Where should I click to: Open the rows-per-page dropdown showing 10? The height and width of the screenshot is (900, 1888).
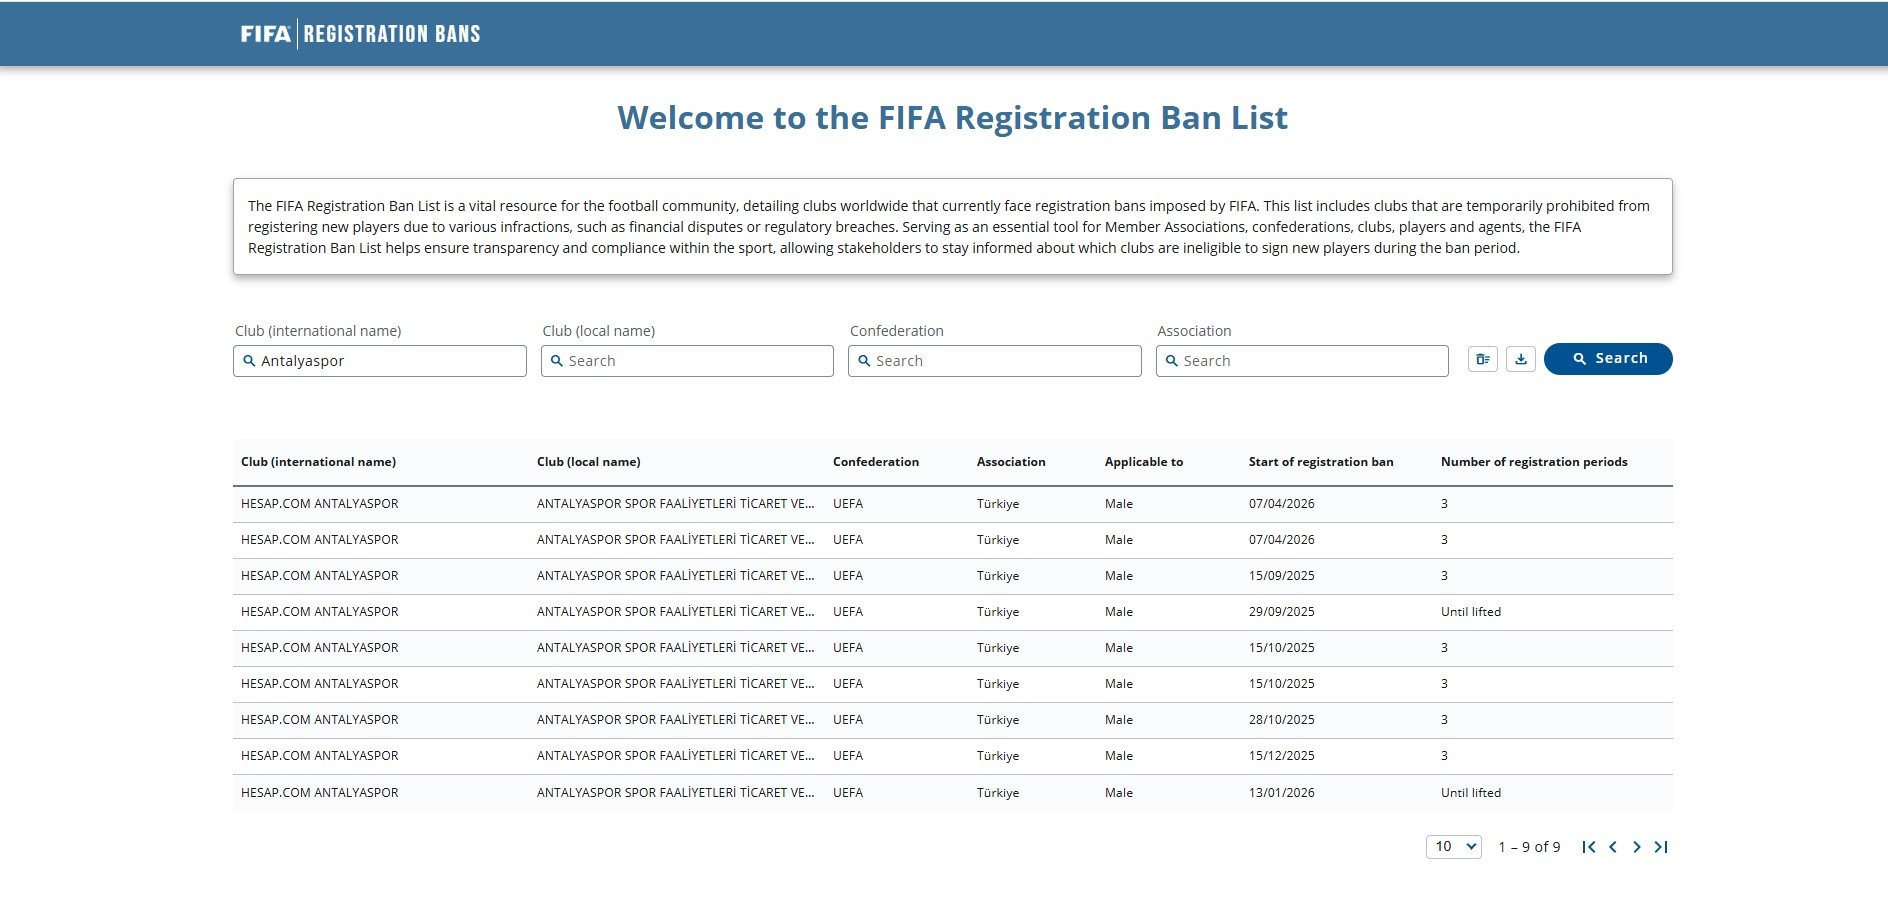coord(1452,846)
